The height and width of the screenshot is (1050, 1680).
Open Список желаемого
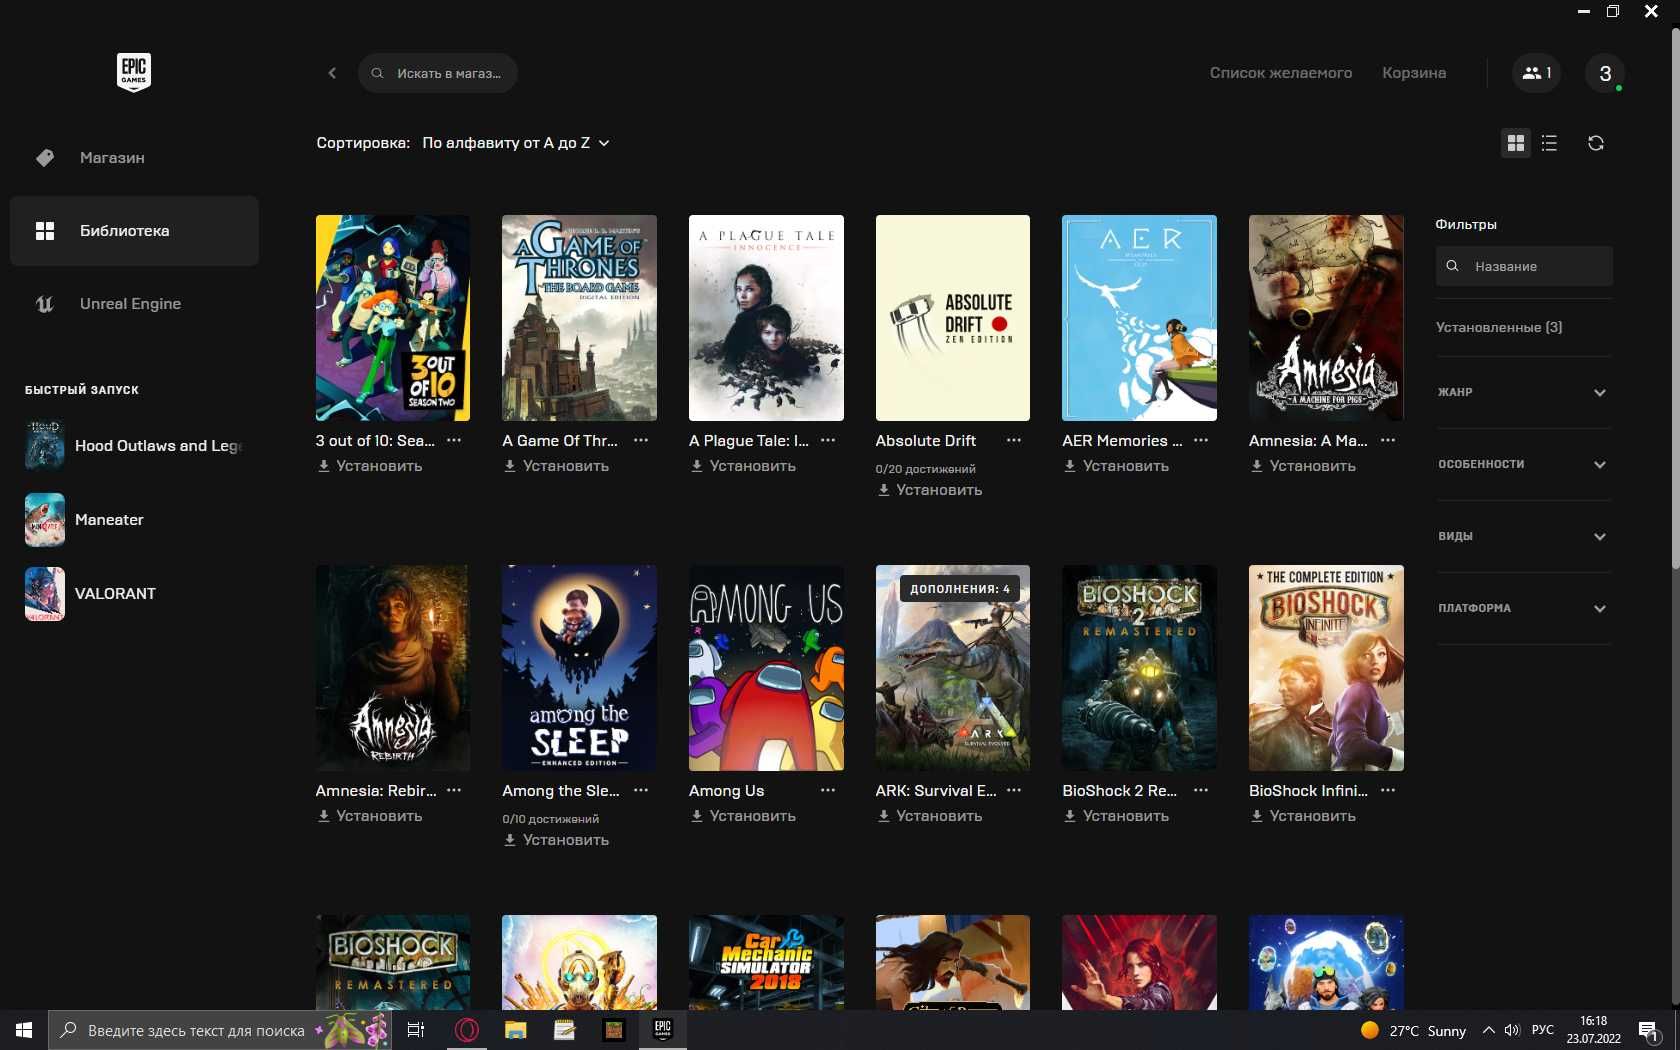pyautogui.click(x=1281, y=73)
